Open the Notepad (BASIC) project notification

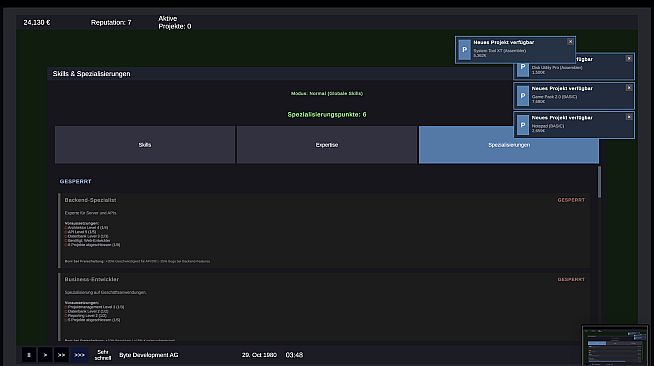click(x=574, y=125)
